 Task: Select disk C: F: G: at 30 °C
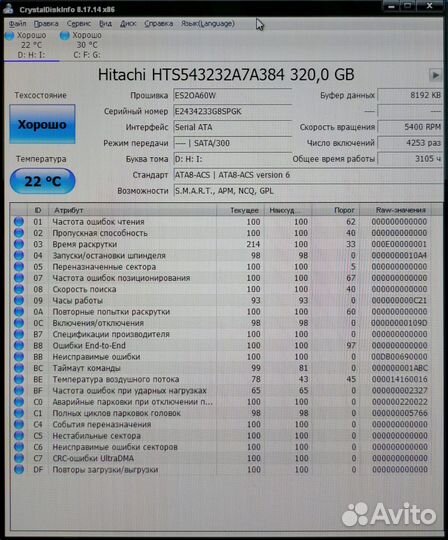[x=82, y=45]
